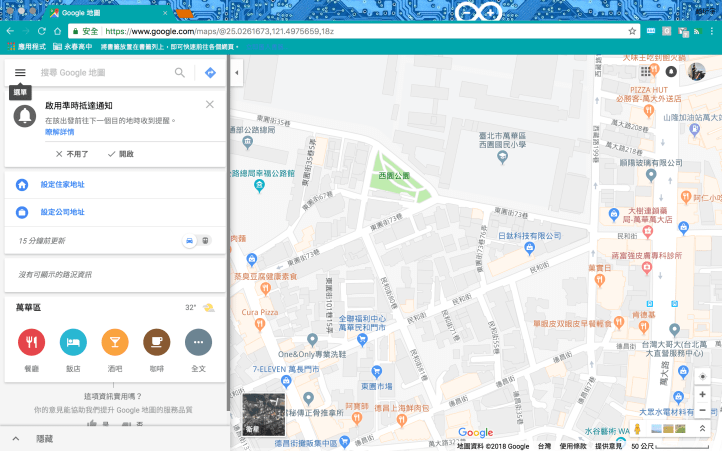Select 順陽玻璃有限公司 map pin
This screenshot has width=722, height=451.
point(651,175)
